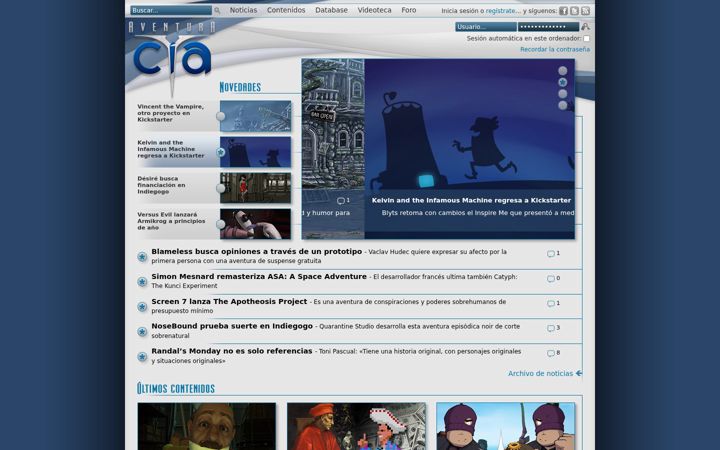Image resolution: width=720 pixels, height=450 pixels.
Task: Toggle Sesión automática en este ordenador checkbox
Action: [586, 39]
